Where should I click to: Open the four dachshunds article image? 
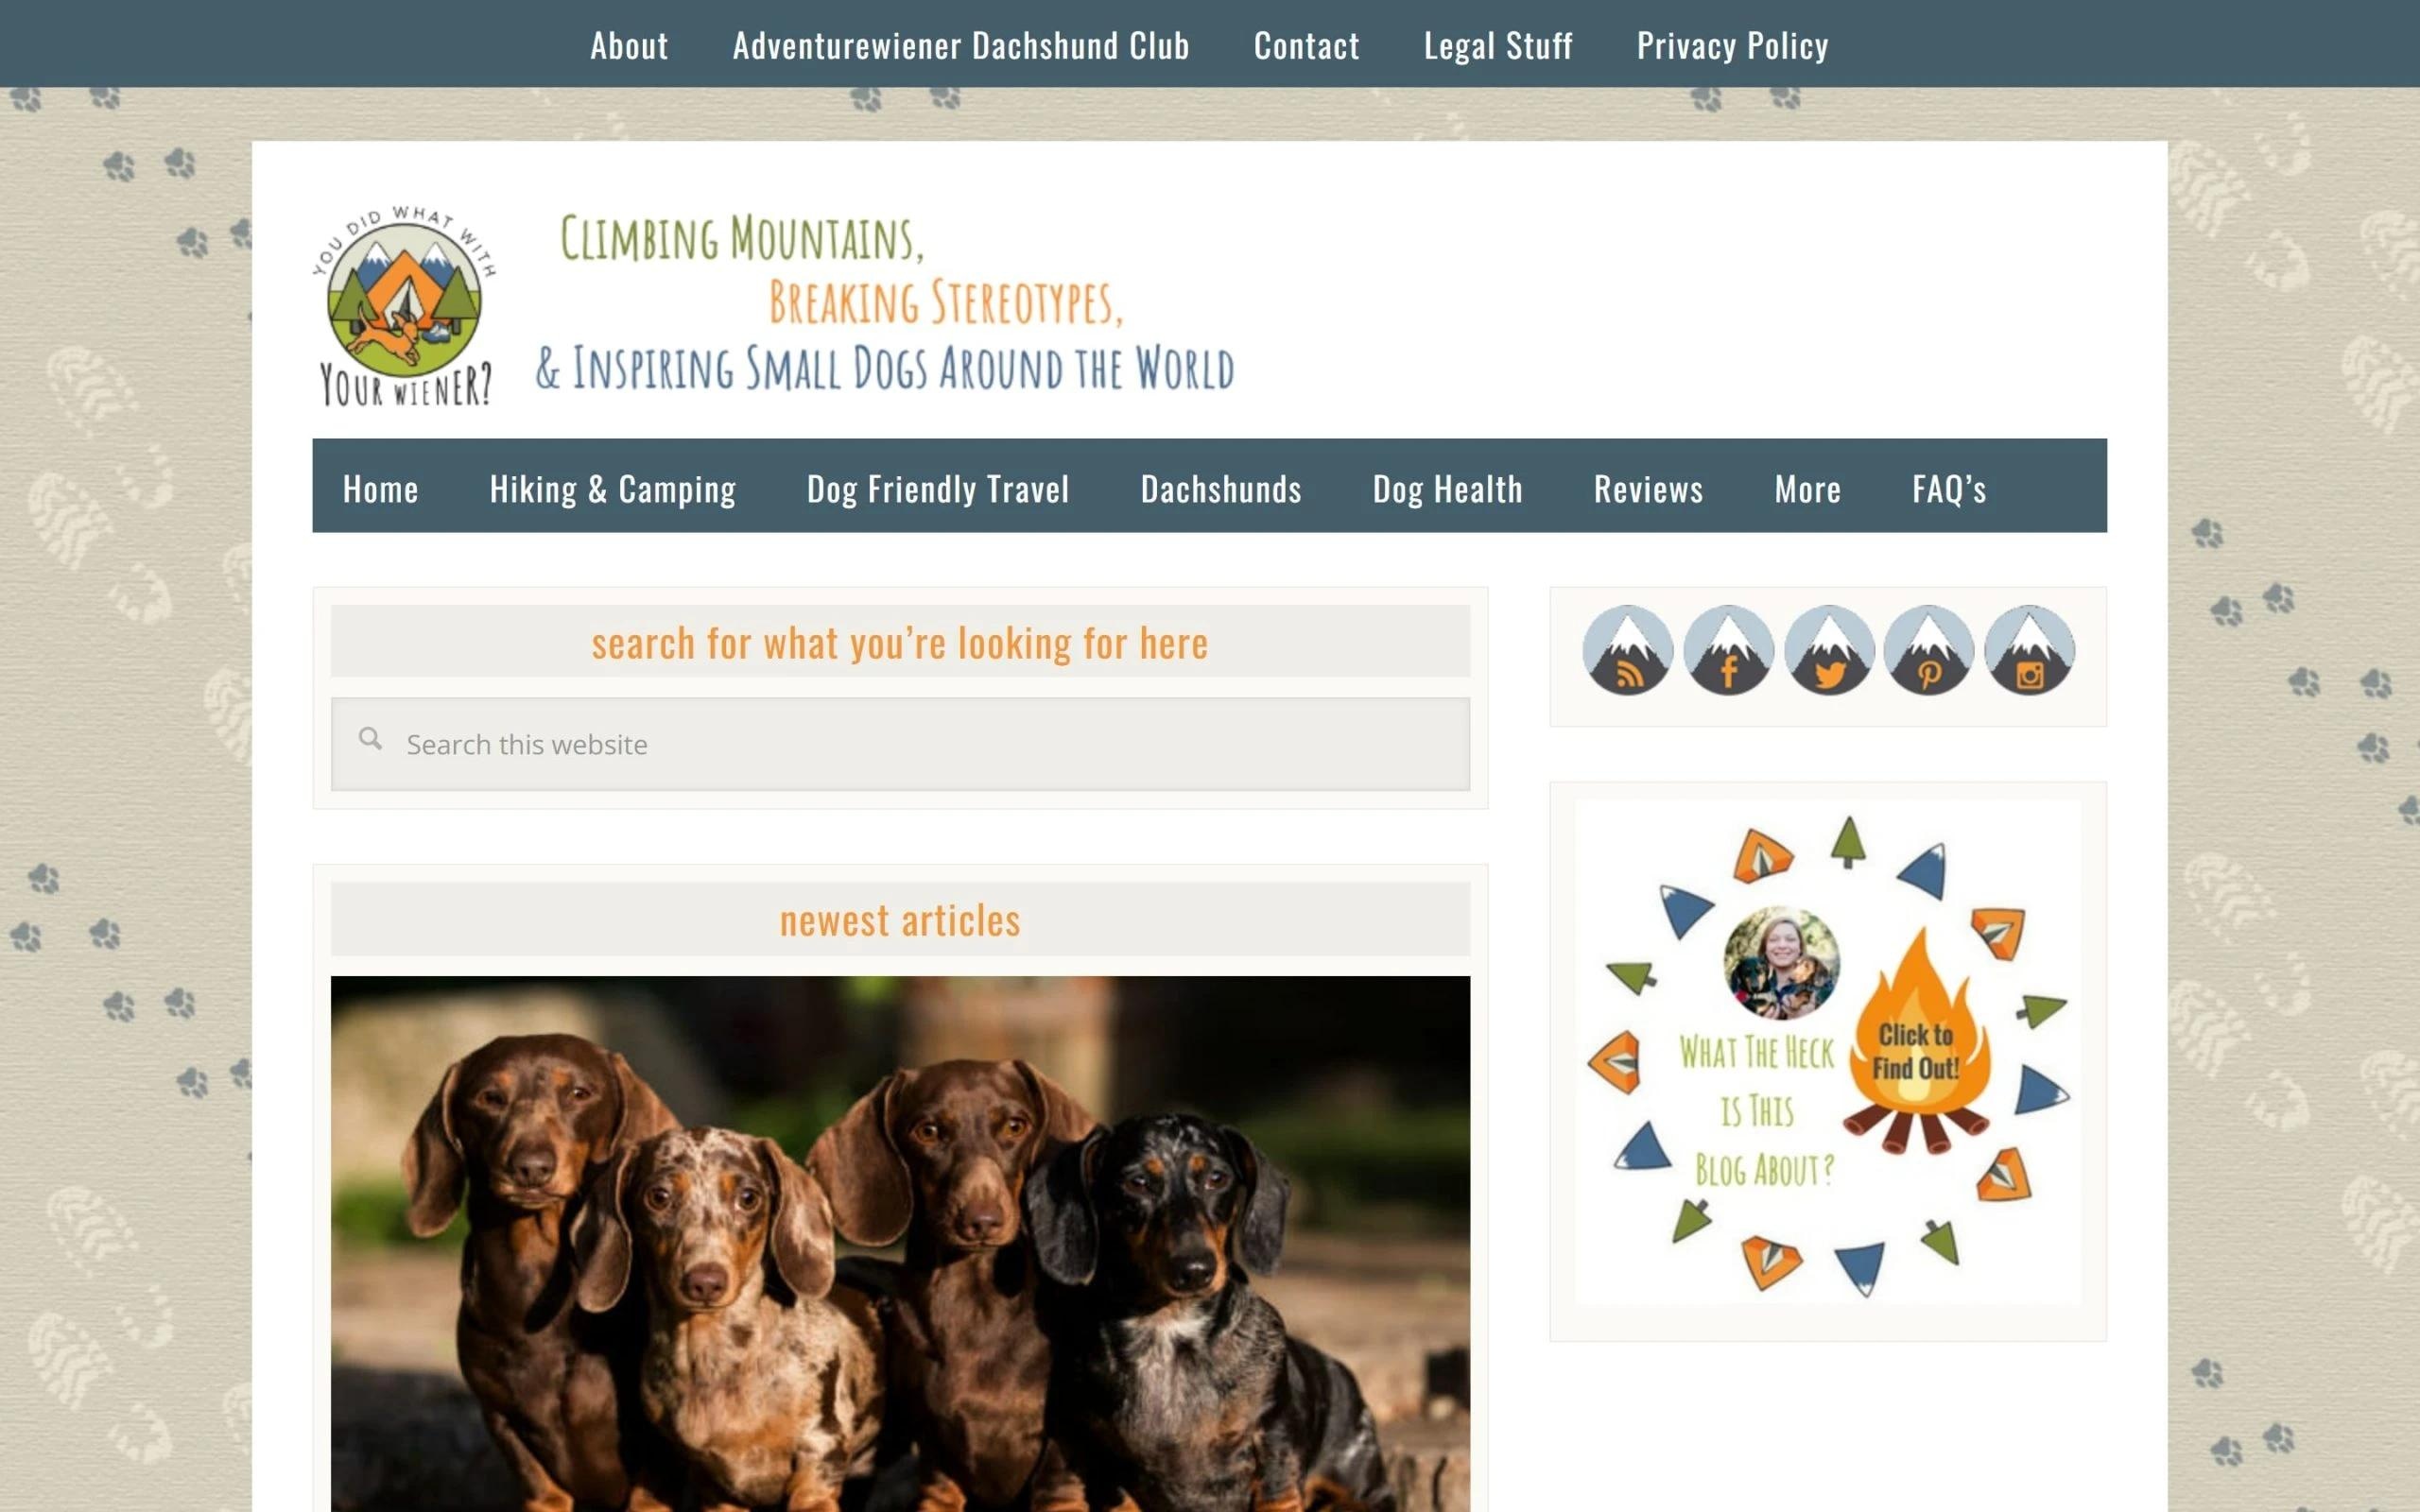coord(900,1243)
